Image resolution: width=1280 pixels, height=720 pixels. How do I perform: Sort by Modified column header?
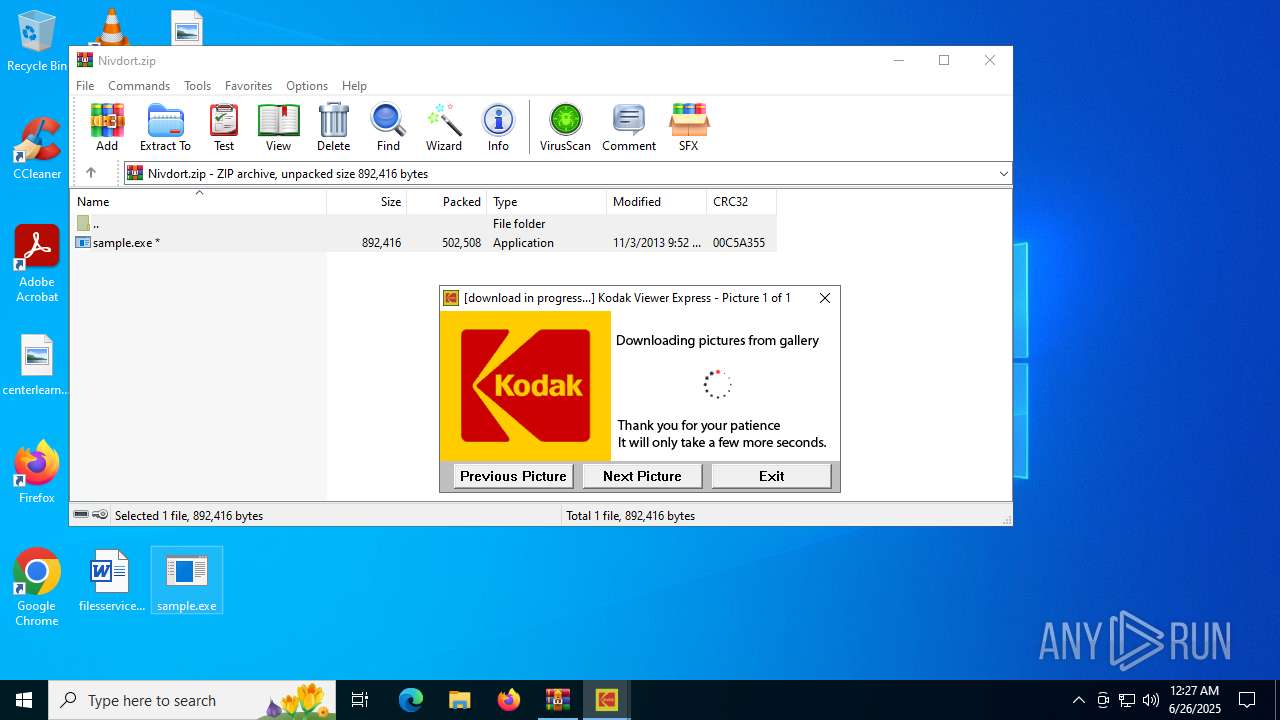coord(657,202)
